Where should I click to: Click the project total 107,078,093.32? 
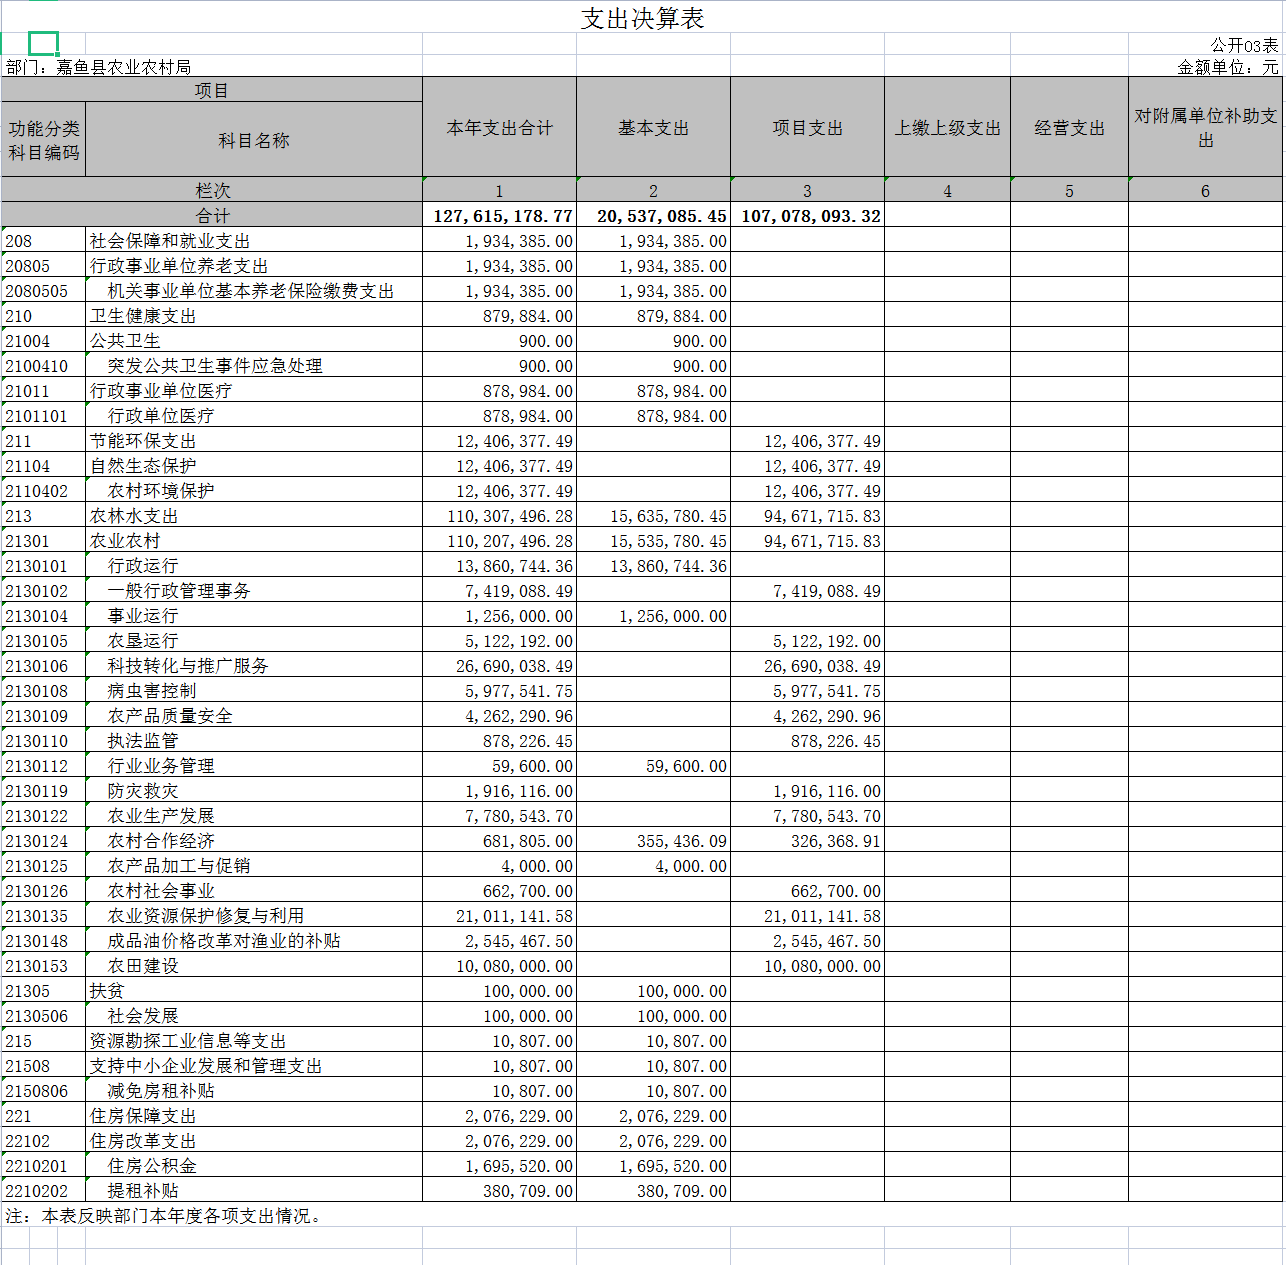810,216
